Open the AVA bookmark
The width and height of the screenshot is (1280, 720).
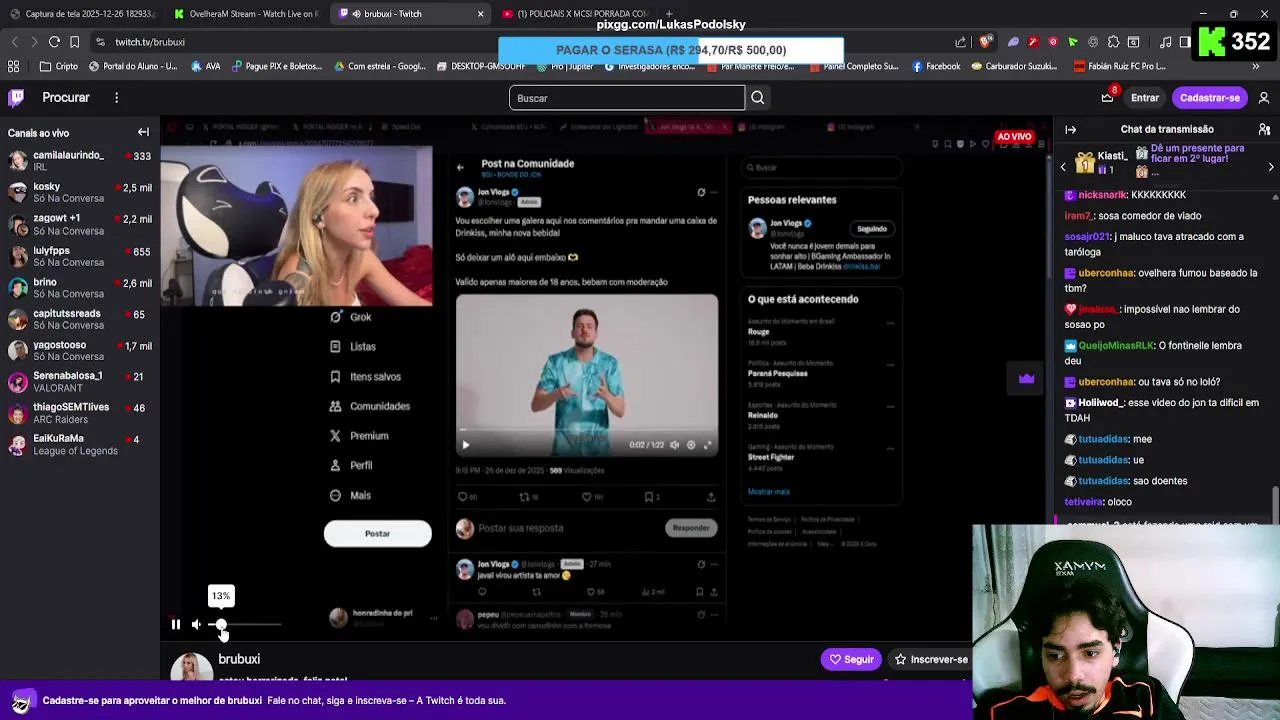click(x=204, y=66)
